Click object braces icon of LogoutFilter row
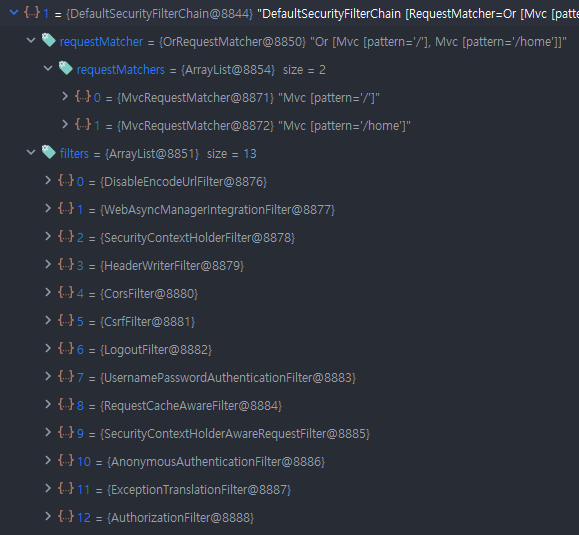 (66, 348)
